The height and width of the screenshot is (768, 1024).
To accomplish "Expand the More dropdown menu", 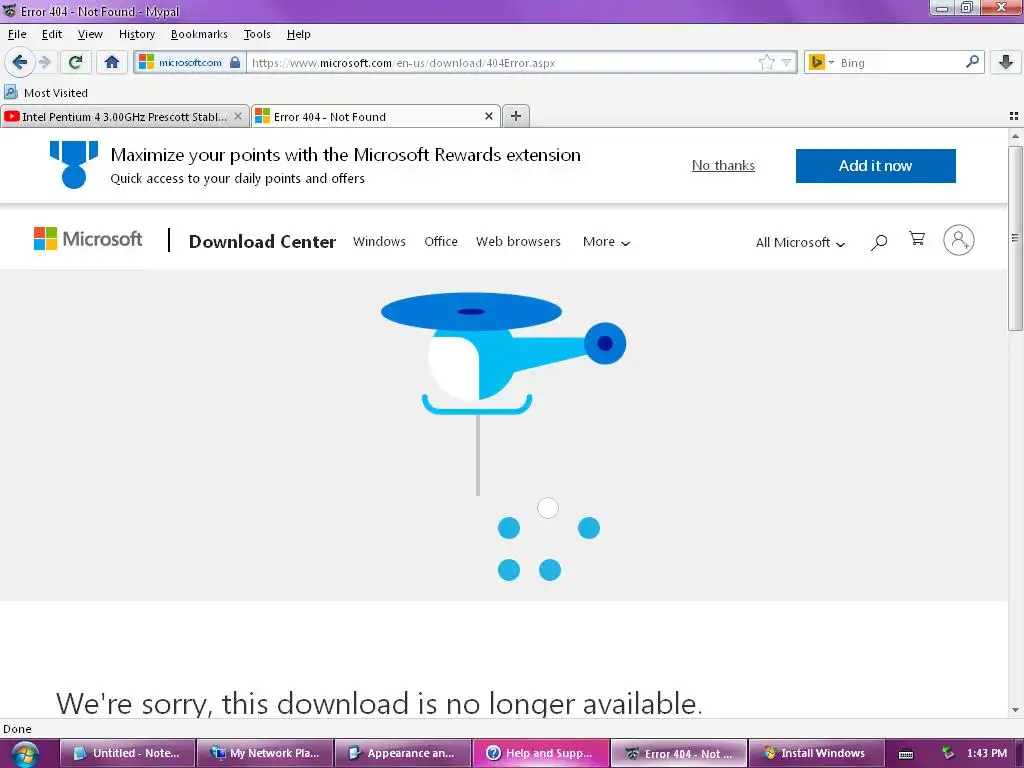I will click(x=606, y=242).
